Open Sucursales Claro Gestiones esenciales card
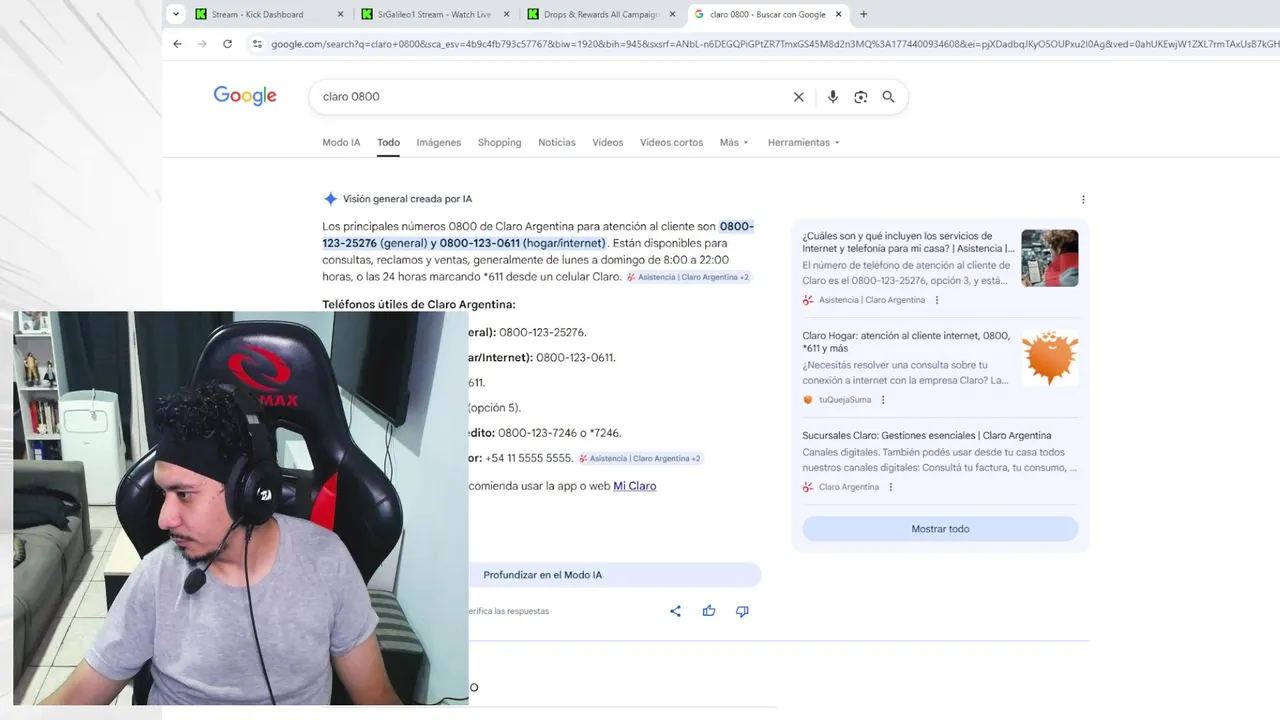The height and width of the screenshot is (720, 1280). (x=927, y=436)
